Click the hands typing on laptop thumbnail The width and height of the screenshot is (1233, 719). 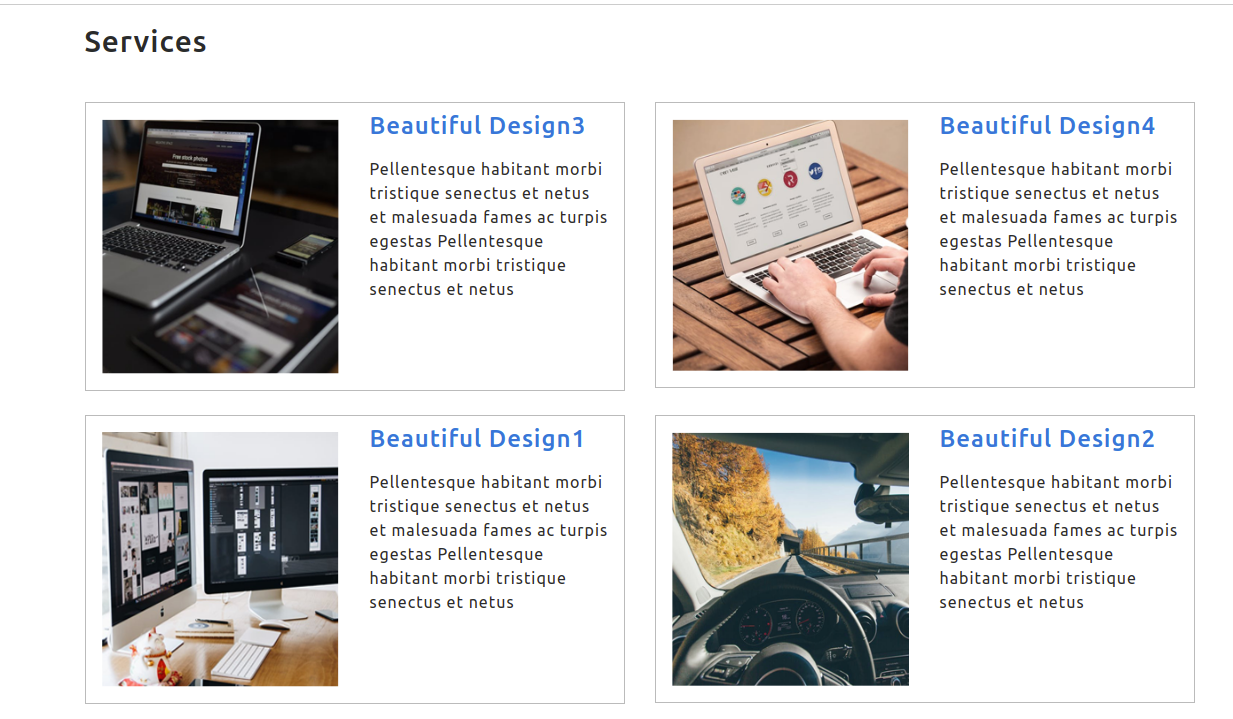point(790,245)
